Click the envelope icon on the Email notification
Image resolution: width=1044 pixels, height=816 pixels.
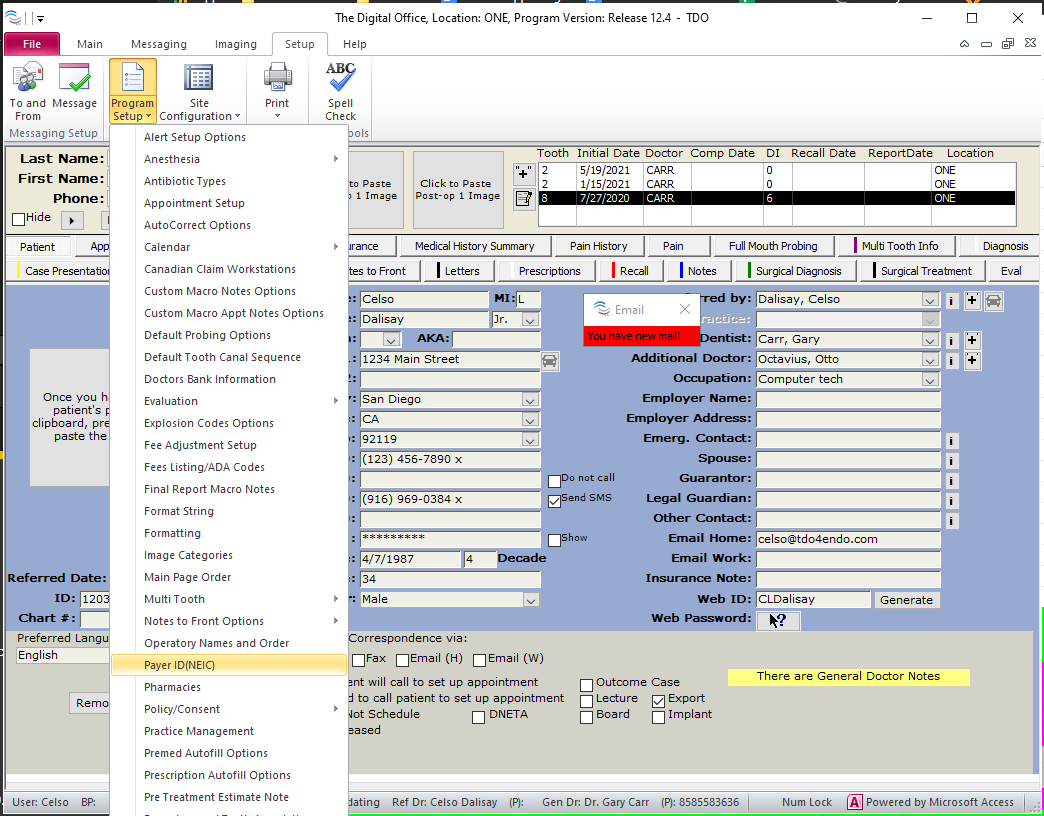click(x=600, y=309)
